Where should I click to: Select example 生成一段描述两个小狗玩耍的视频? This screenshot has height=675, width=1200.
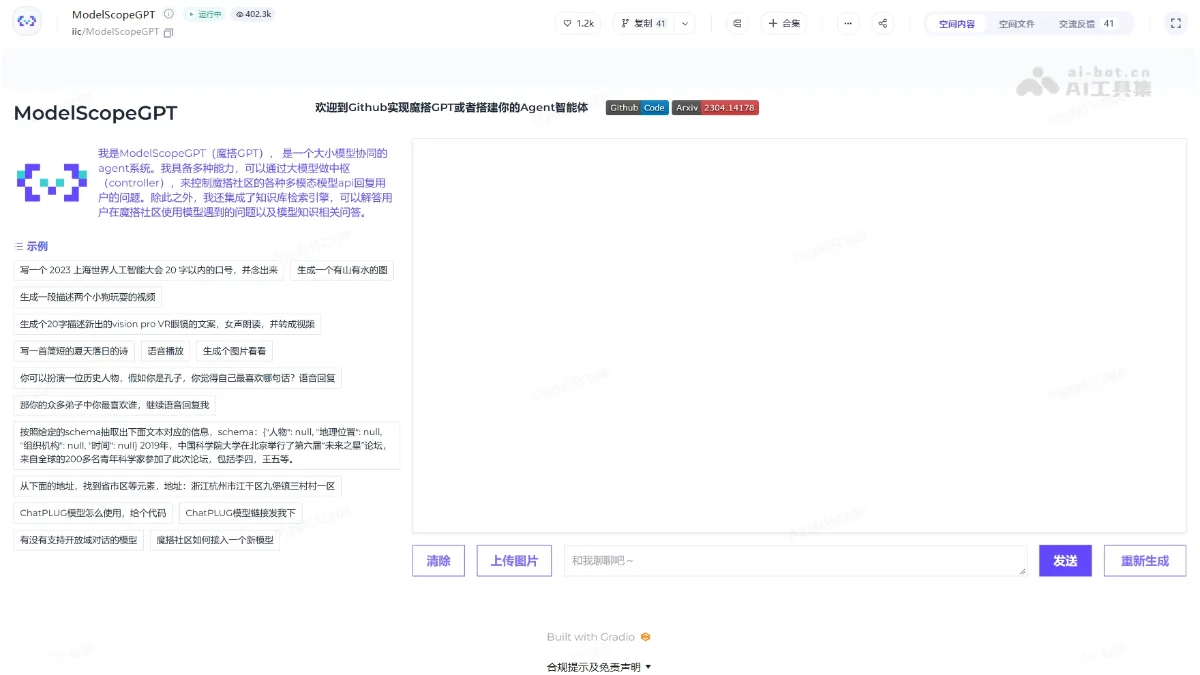click(88, 297)
